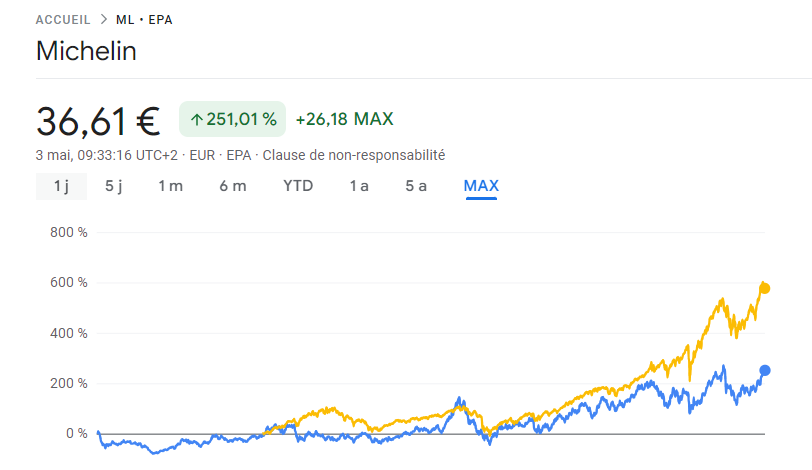
Task: Select the MAX time range tab
Action: (481, 186)
